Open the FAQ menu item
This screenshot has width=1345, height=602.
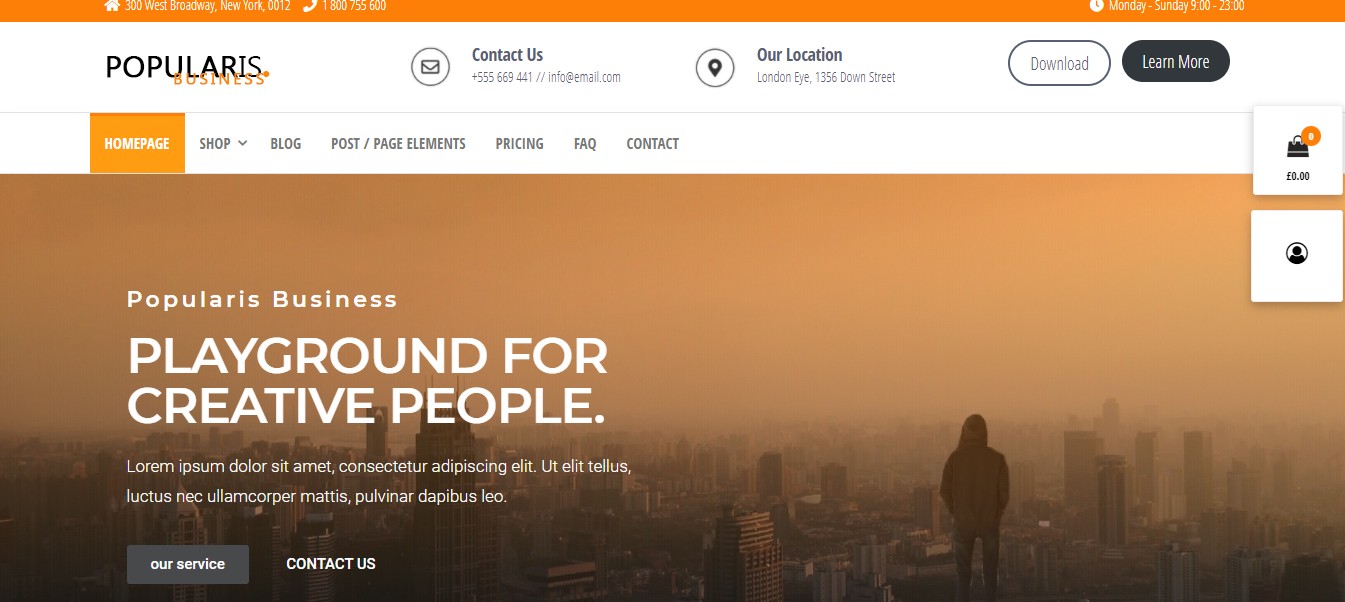585,144
